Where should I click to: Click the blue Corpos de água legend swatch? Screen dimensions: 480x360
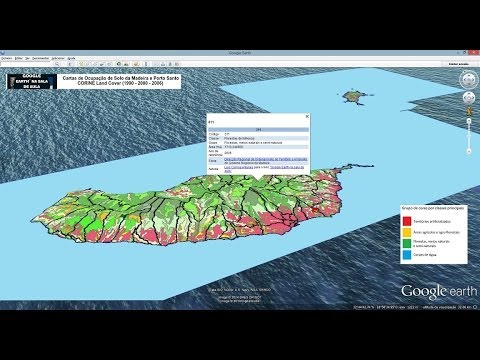pyautogui.click(x=407, y=255)
